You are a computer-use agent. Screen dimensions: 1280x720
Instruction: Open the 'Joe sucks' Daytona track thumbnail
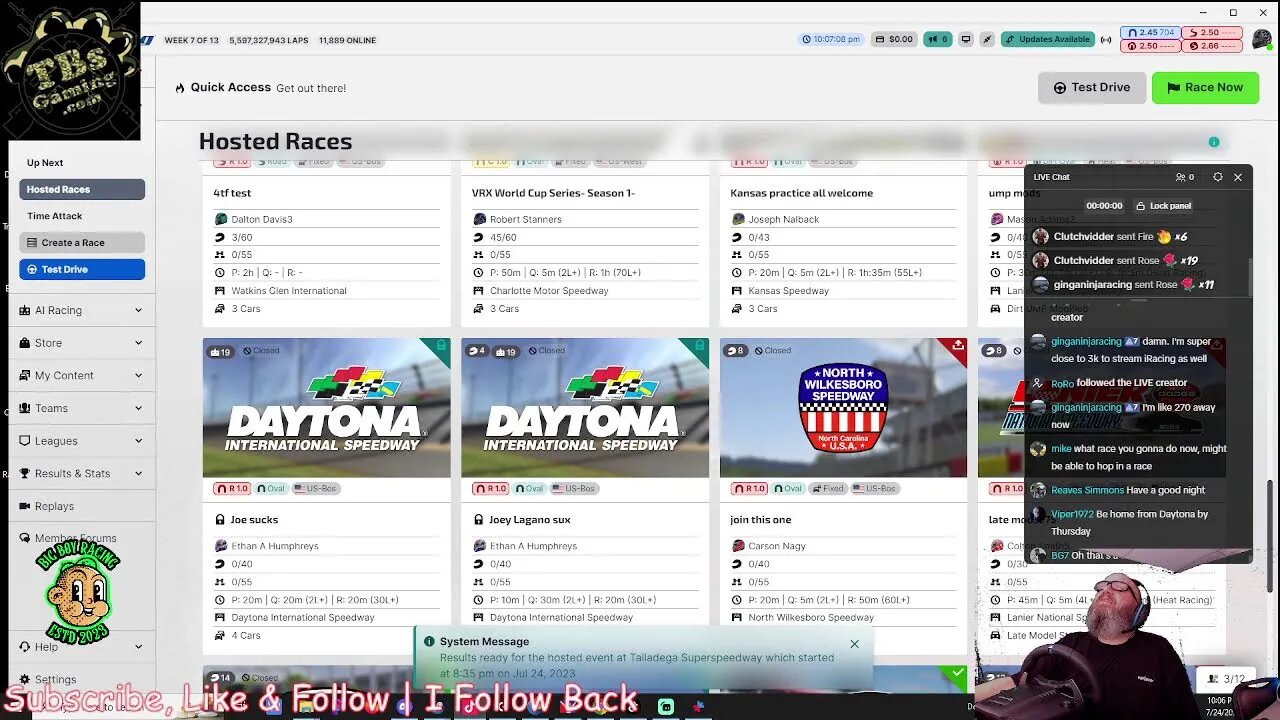326,407
